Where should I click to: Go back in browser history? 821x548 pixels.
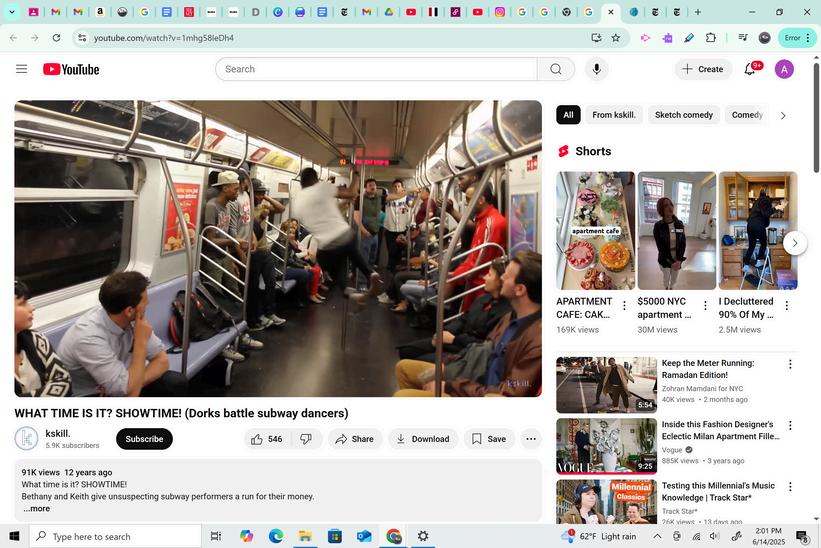[x=14, y=38]
